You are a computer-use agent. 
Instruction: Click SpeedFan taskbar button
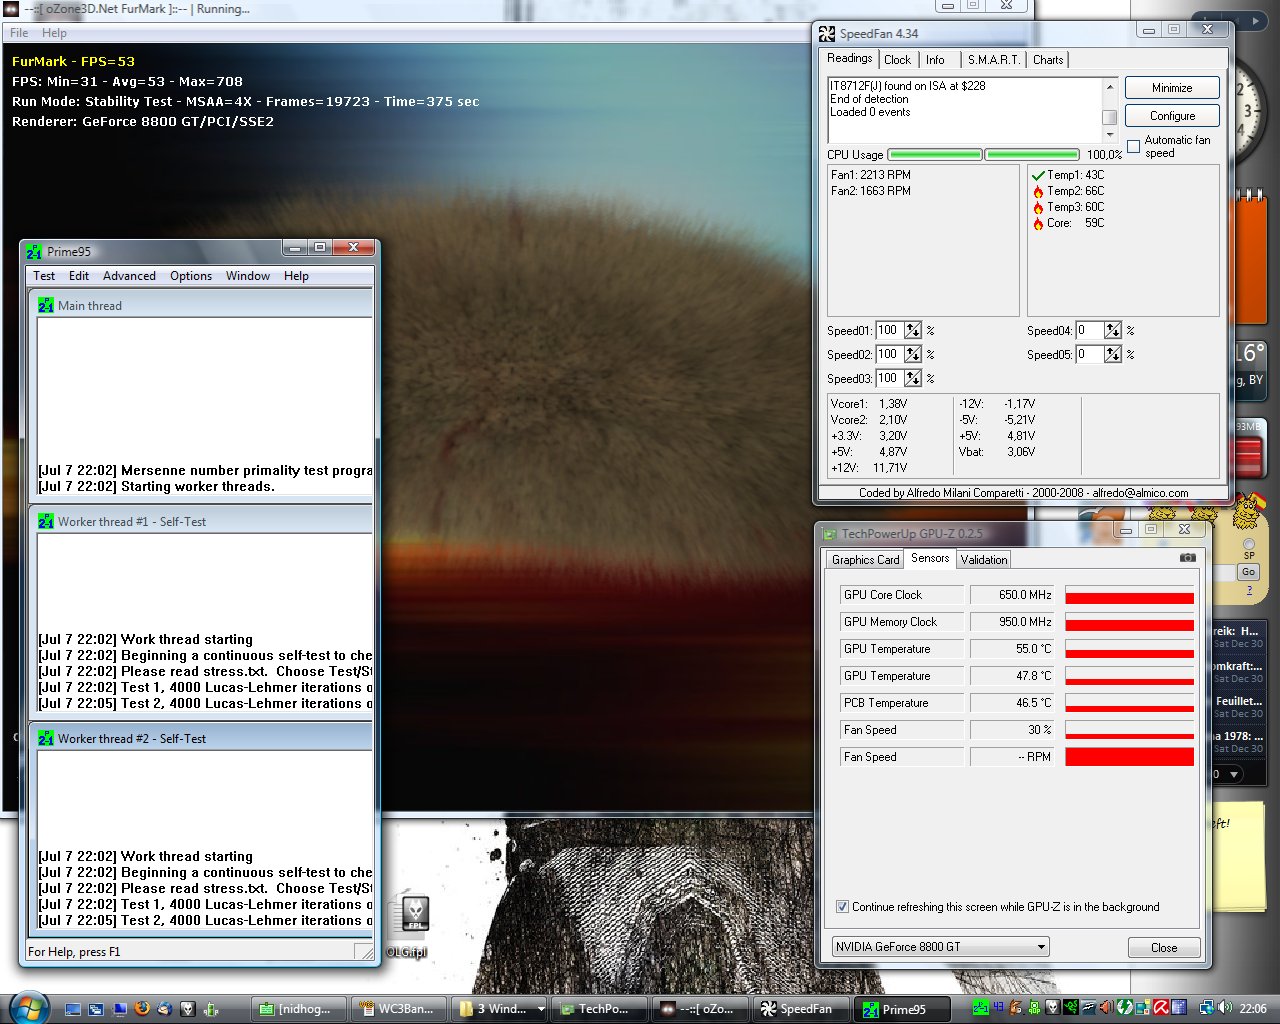(801, 1009)
